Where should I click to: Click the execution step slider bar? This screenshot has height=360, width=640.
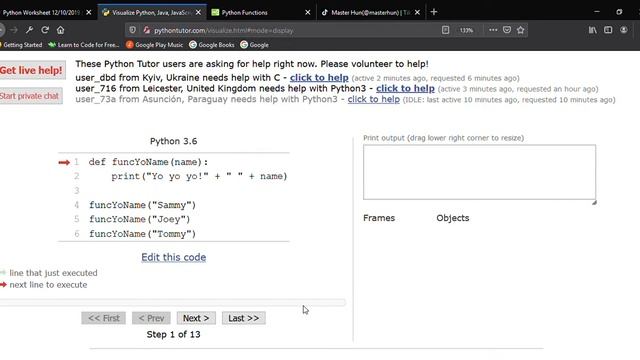pos(172,302)
